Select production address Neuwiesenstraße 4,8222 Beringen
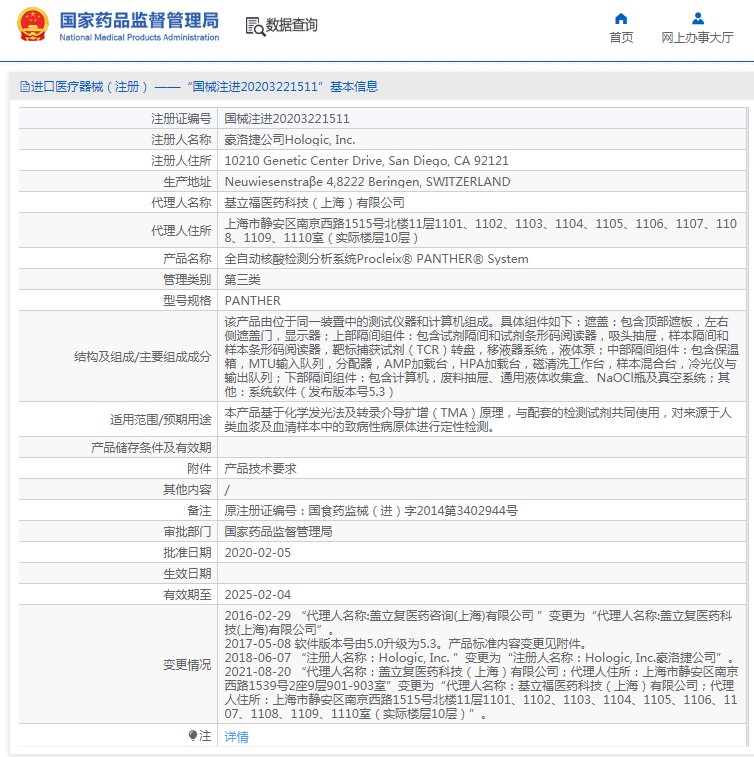Viewport: 754px width, 757px height. click(x=367, y=182)
